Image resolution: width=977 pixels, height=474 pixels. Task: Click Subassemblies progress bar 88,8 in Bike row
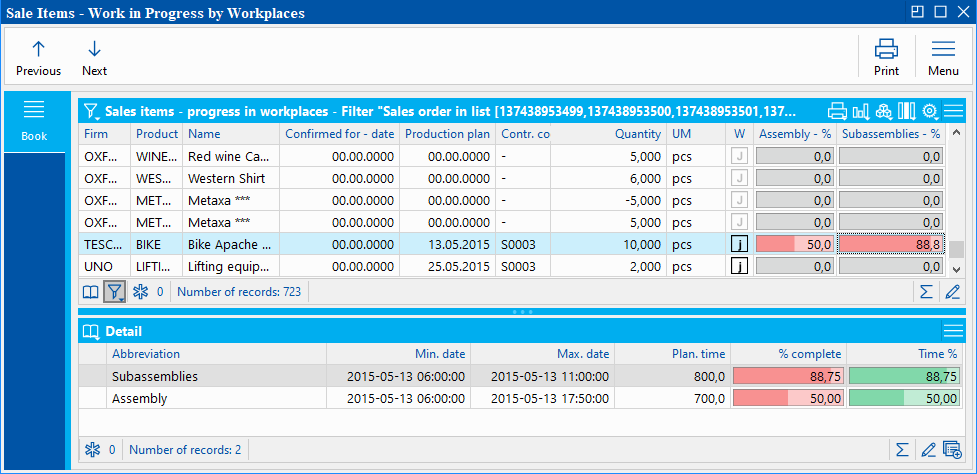[x=891, y=244]
